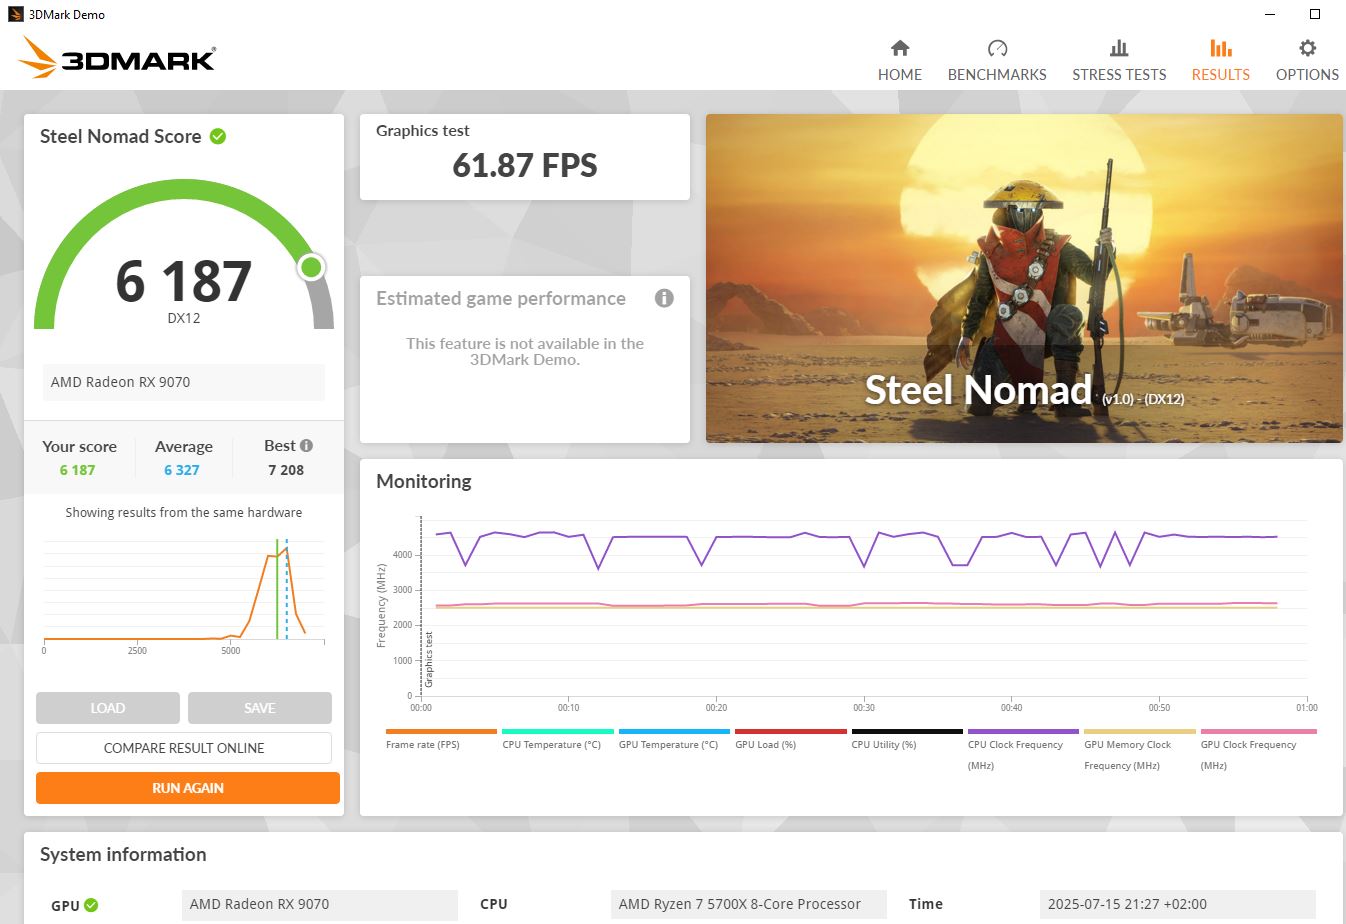Click the Your score value 6 187
Screen dimensions: 1346x924
[77, 470]
